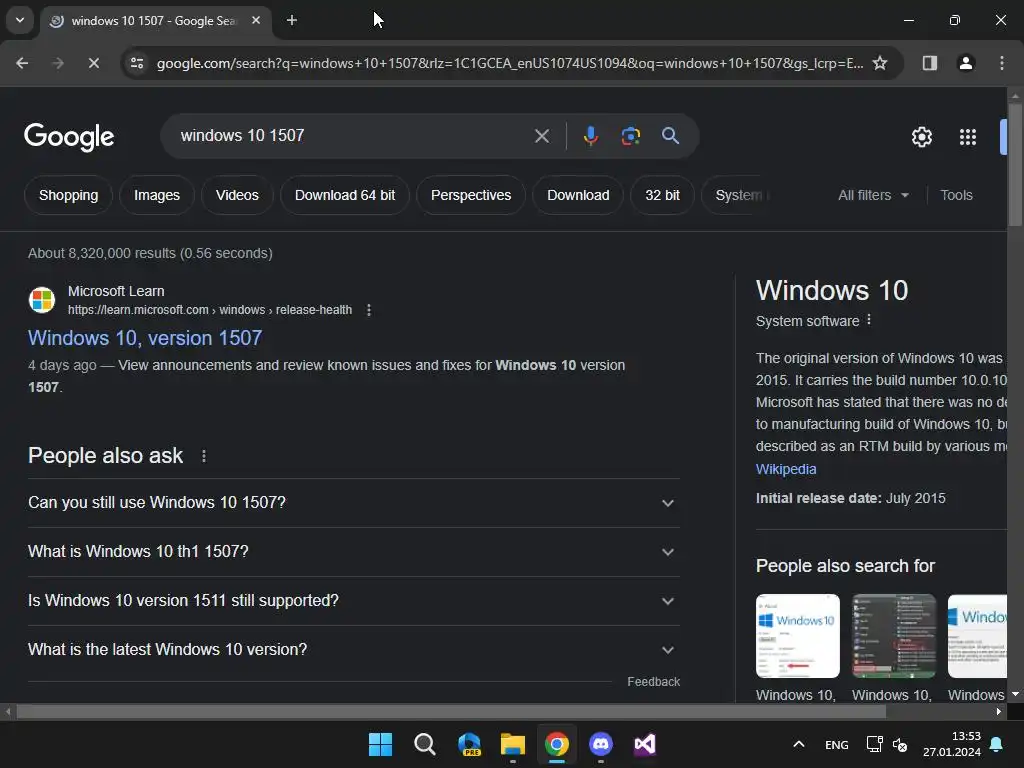Image resolution: width=1024 pixels, height=768 pixels.
Task: Open the Microsoft Learn result's three-dot menu
Action: tap(369, 310)
